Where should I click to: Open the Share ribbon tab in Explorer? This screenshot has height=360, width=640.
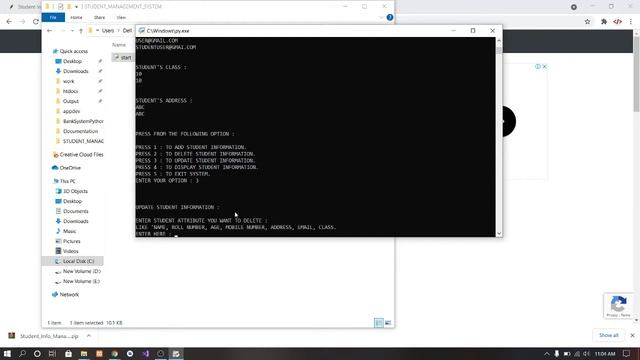pyautogui.click(x=99, y=18)
